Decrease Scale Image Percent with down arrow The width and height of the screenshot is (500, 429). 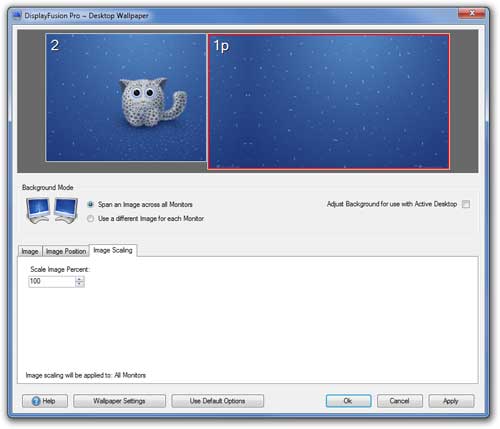pyautogui.click(x=80, y=284)
